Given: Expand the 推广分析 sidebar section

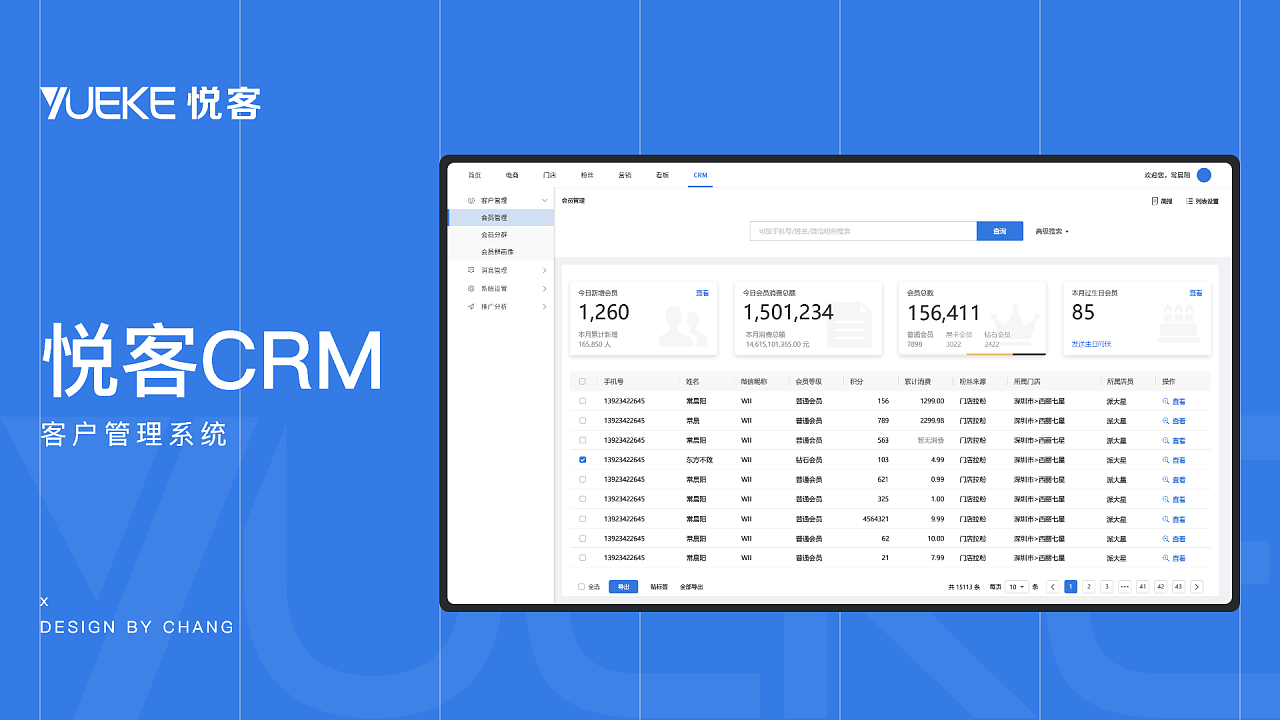Looking at the screenshot, I should pos(544,306).
